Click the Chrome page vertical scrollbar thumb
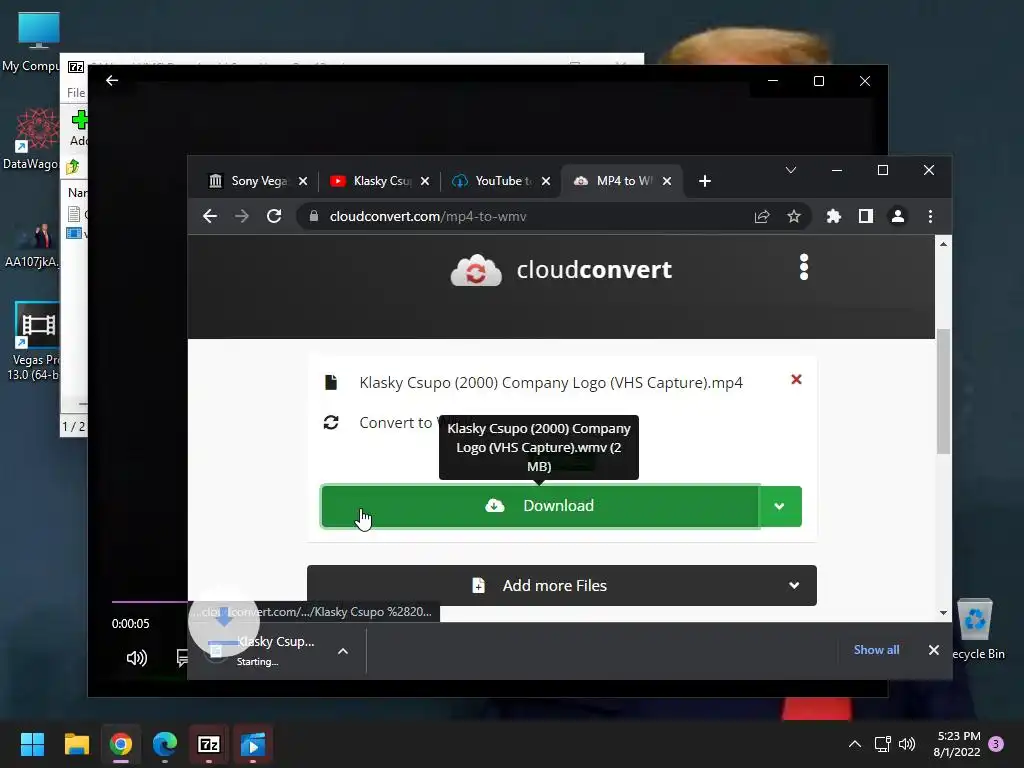This screenshot has width=1024, height=768. pyautogui.click(x=944, y=391)
